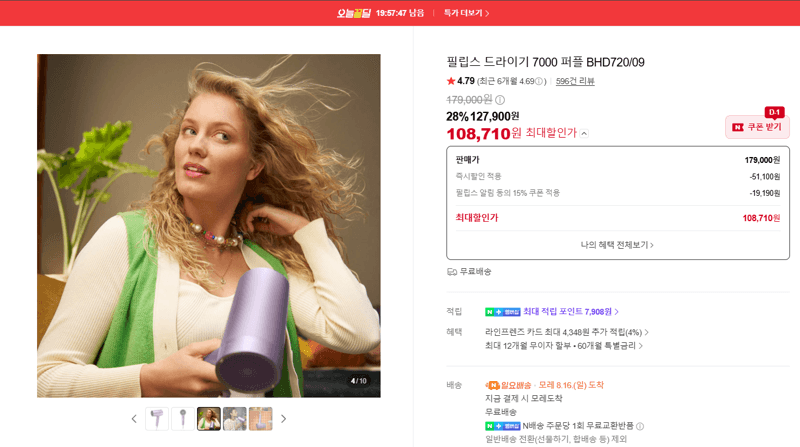Click the D-1 badge on coupon button
The height and width of the screenshot is (447, 800).
pos(774,112)
